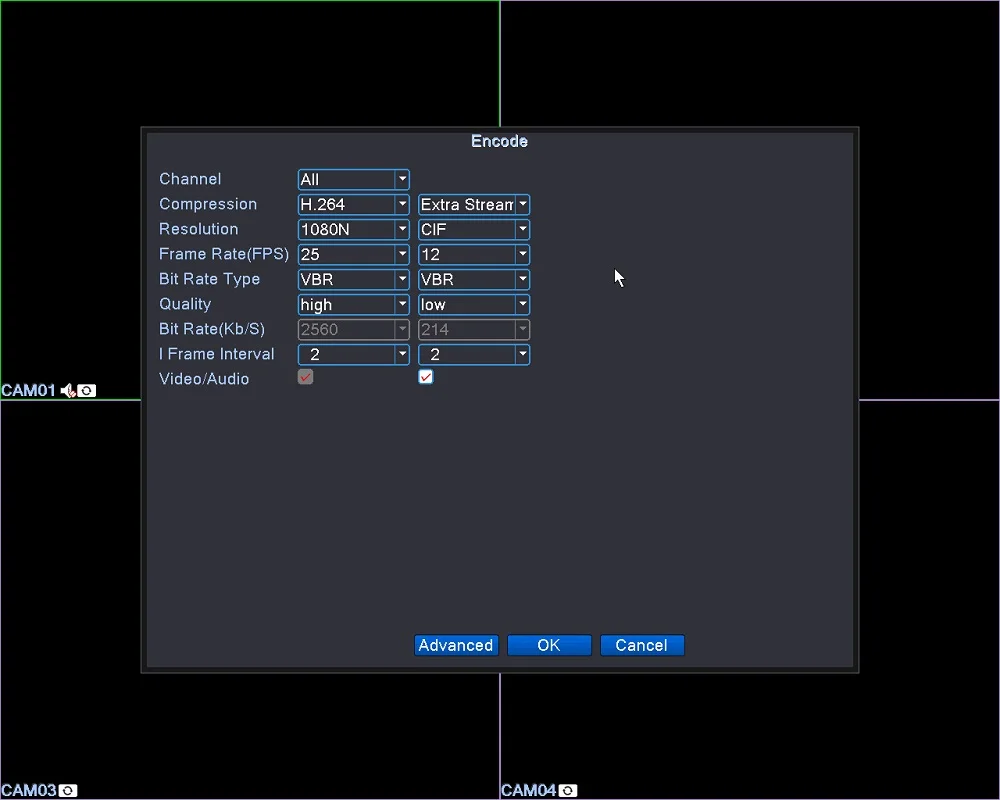Click the Bit Rate(Kb/S) label
The width and height of the screenshot is (1000, 800).
click(x=212, y=329)
